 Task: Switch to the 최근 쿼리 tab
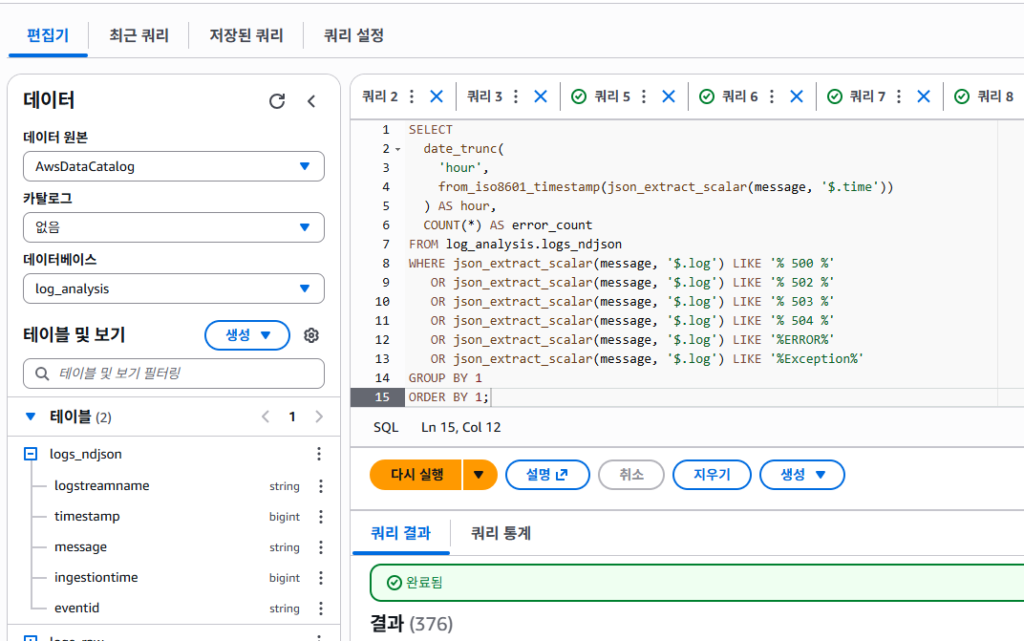139,35
